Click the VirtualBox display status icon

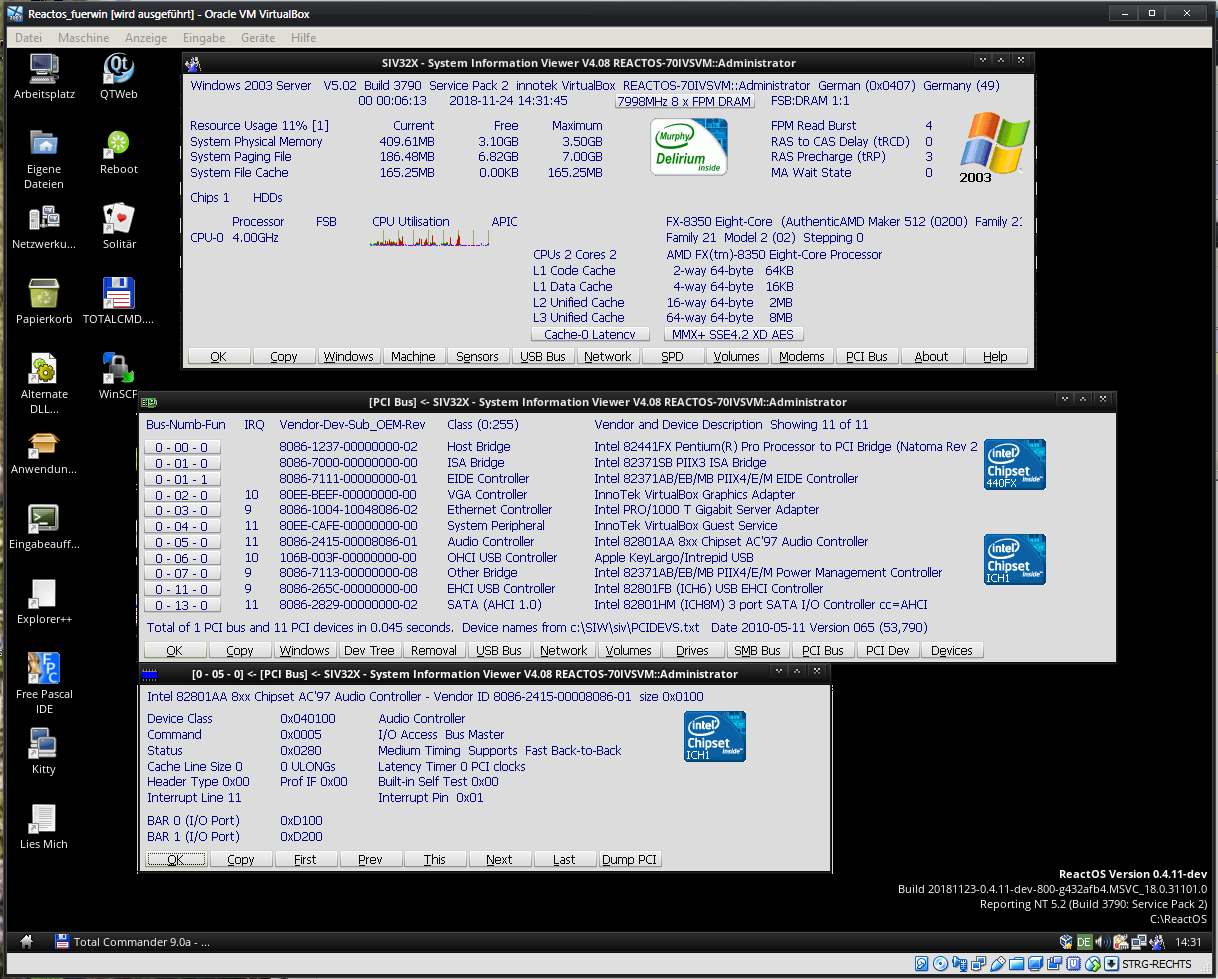1037,964
